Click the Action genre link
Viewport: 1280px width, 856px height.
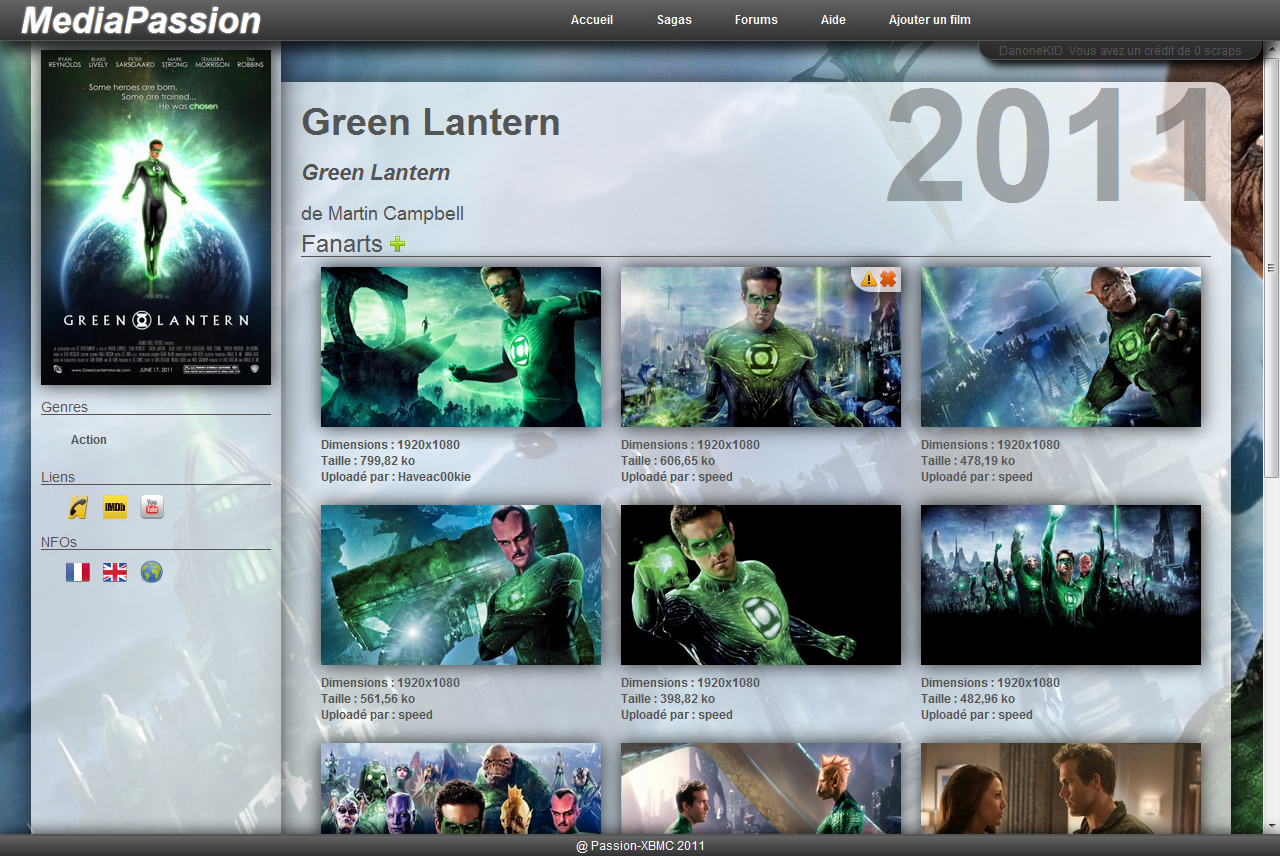89,440
